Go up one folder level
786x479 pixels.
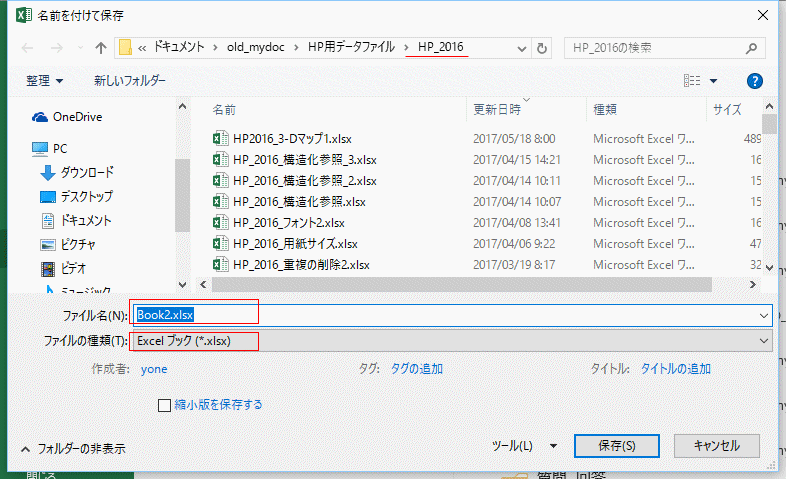click(101, 48)
